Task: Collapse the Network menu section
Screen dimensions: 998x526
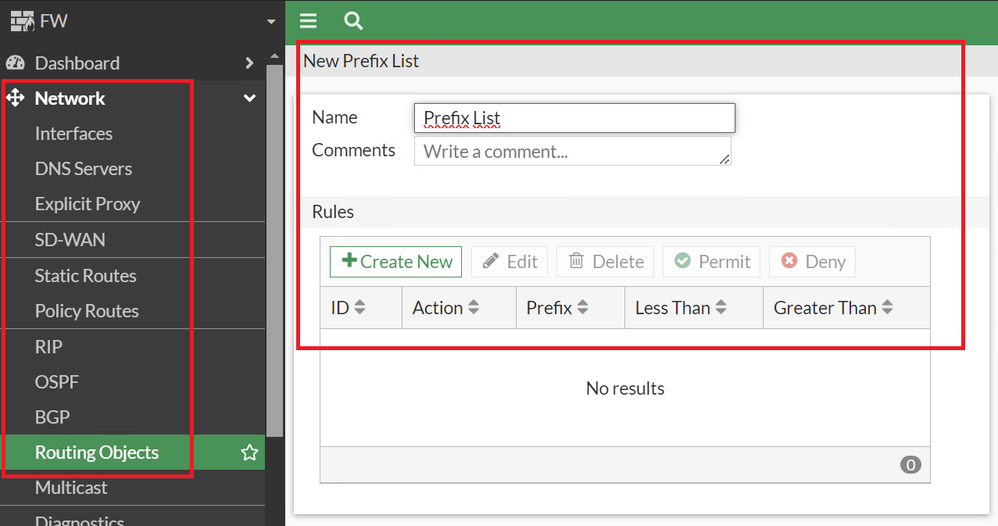Action: [x=249, y=98]
